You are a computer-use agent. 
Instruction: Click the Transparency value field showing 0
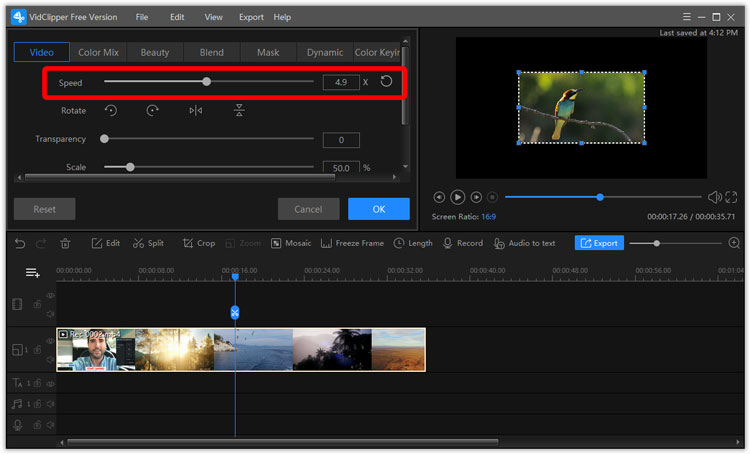pos(341,140)
